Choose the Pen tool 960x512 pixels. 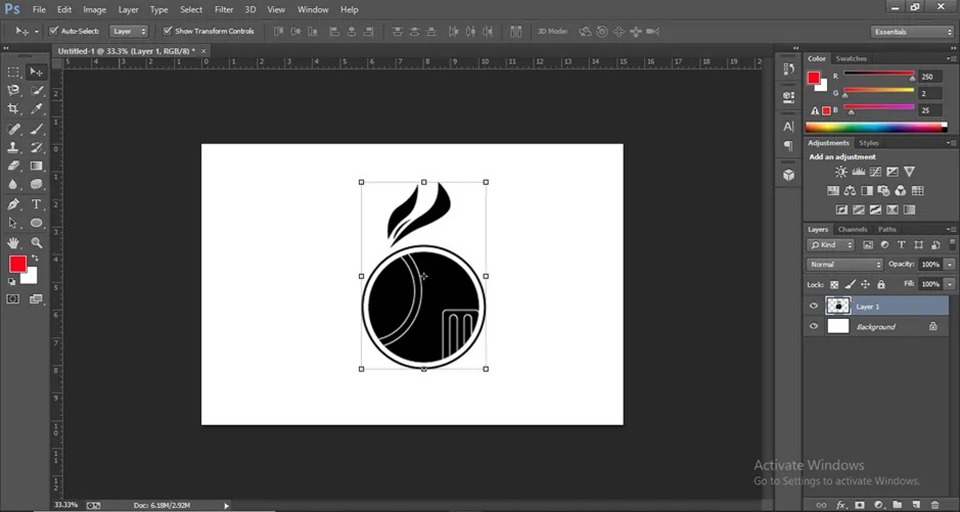pyautogui.click(x=14, y=204)
